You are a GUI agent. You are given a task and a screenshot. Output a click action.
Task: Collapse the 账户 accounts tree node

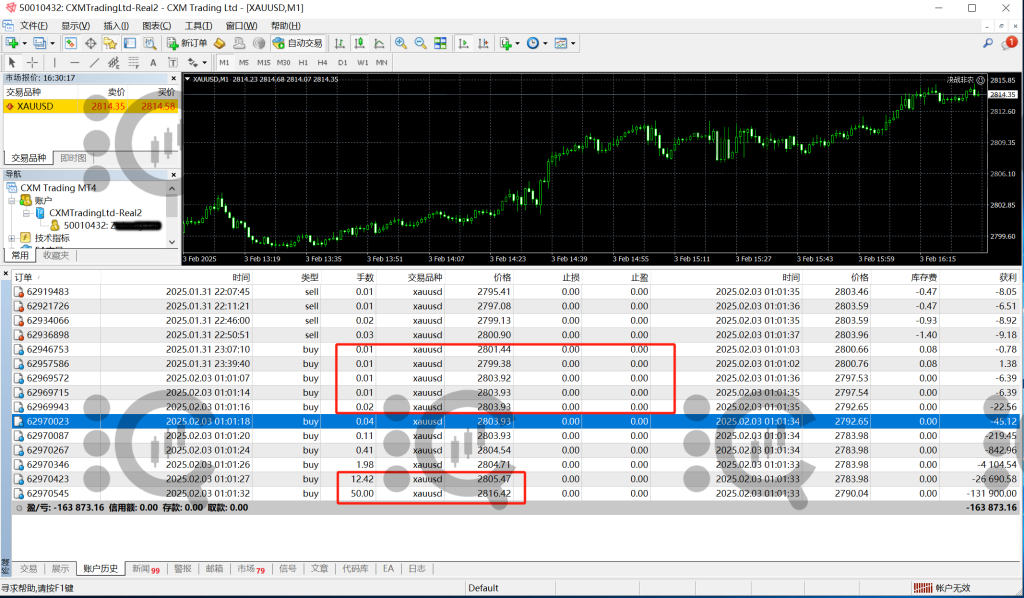tap(11, 200)
